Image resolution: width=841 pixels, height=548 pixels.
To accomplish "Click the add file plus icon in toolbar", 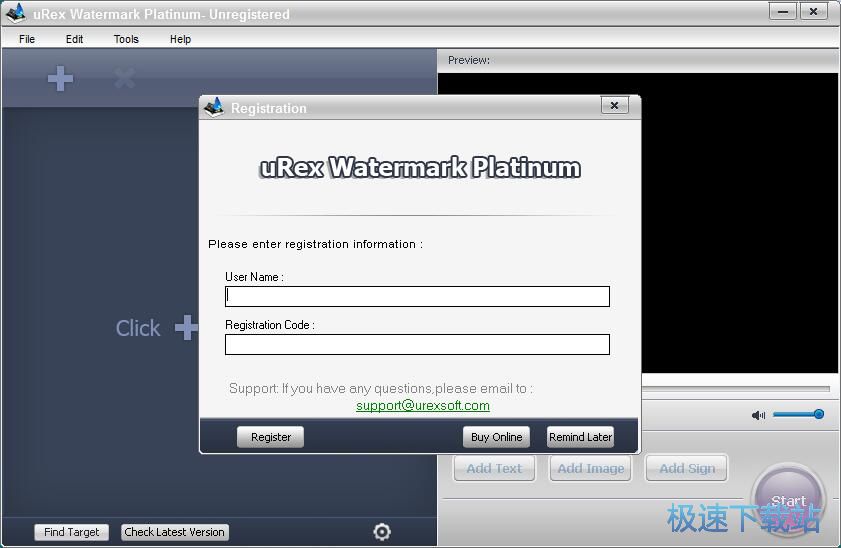I will pyautogui.click(x=60, y=79).
